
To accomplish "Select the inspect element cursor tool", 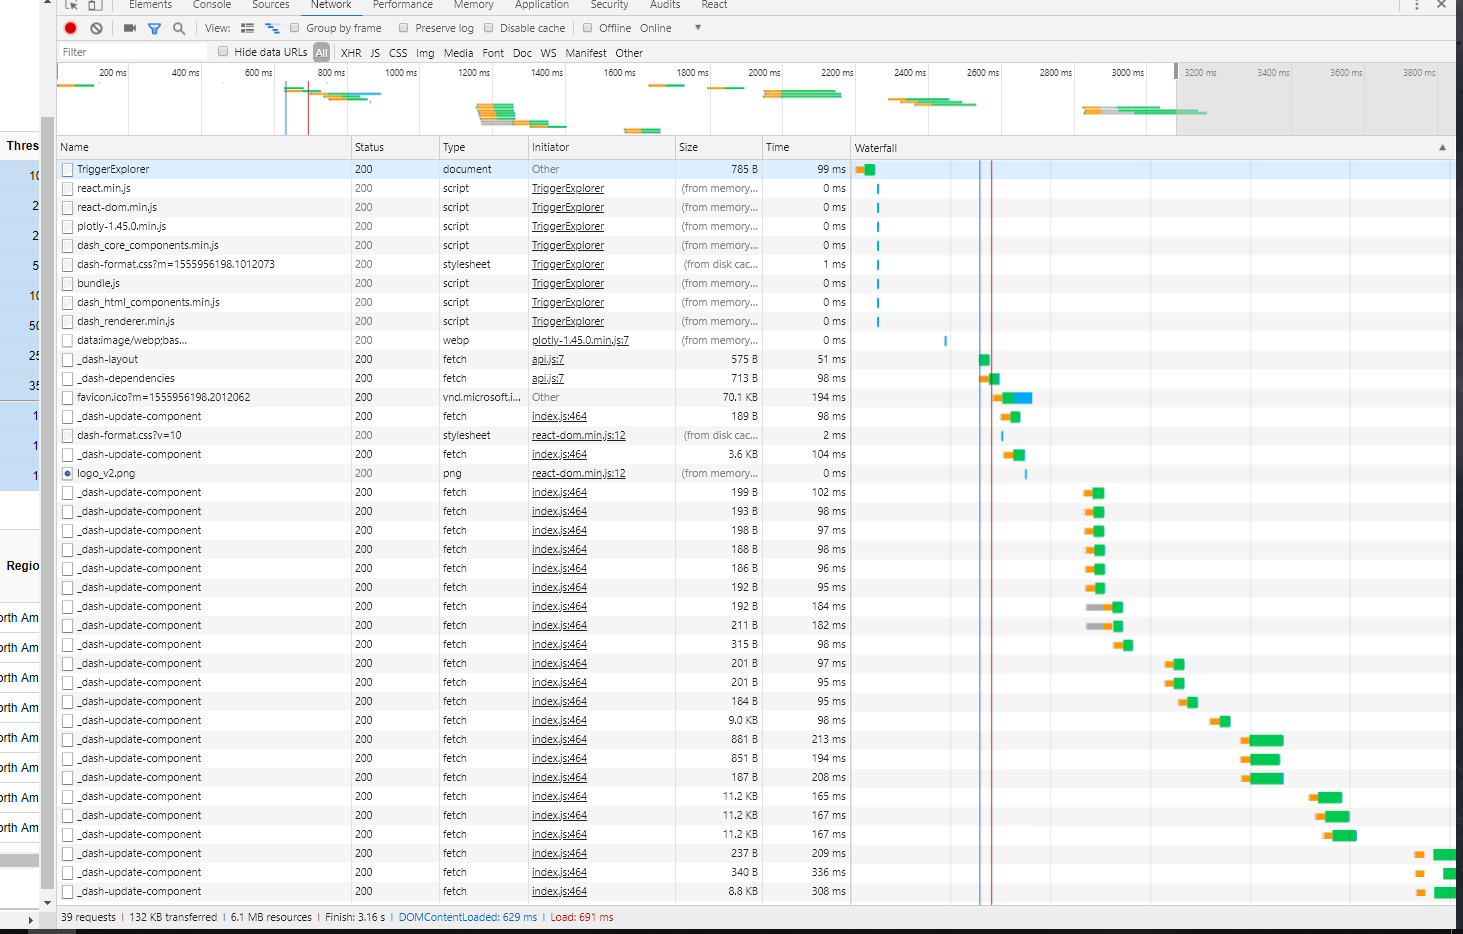I will pyautogui.click(x=70, y=5).
